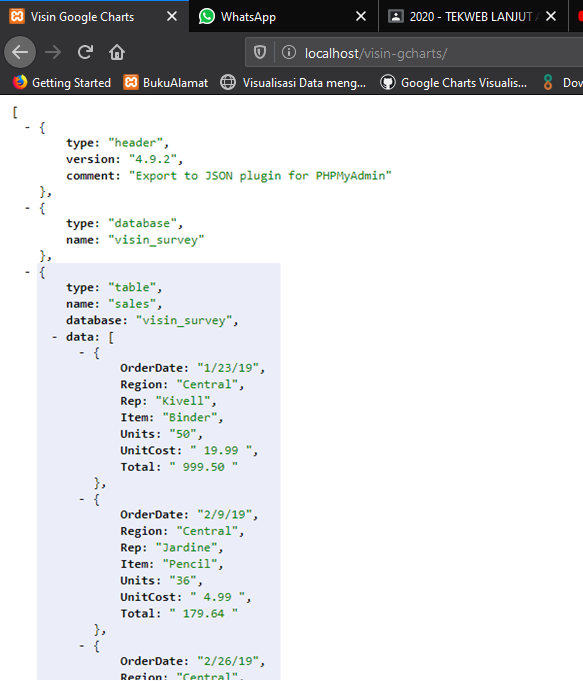
Task: Click the value "header"
Action: tap(135, 143)
